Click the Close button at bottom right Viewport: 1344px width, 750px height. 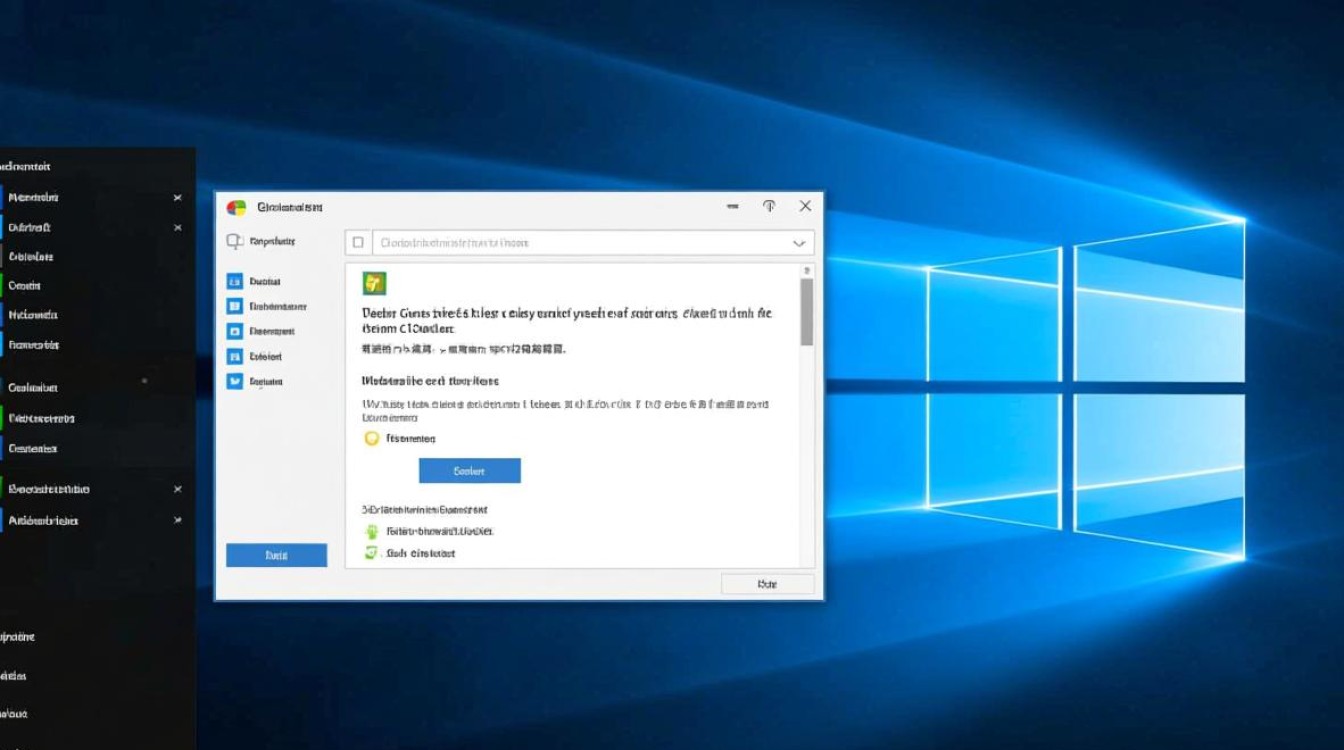(766, 583)
